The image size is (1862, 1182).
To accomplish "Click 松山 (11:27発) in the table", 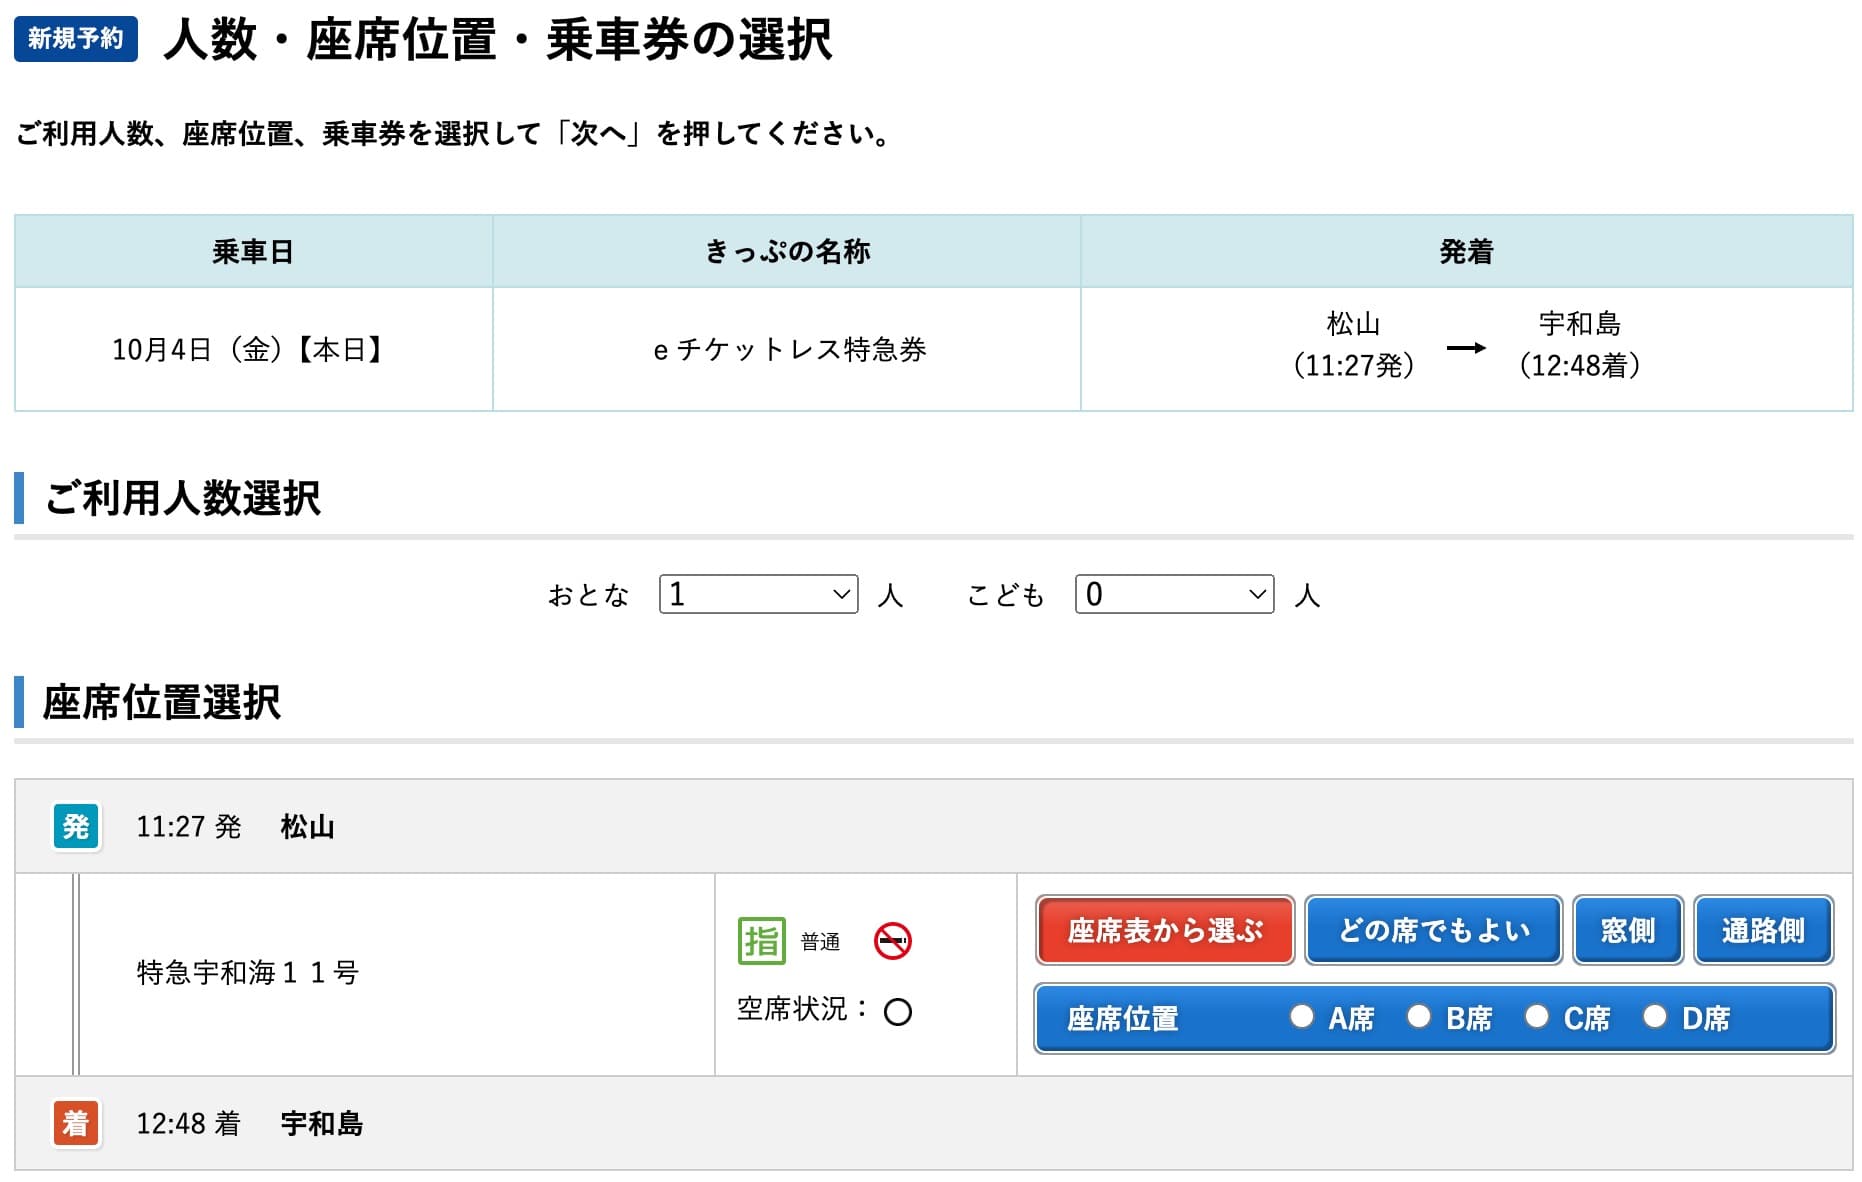I will point(1353,344).
